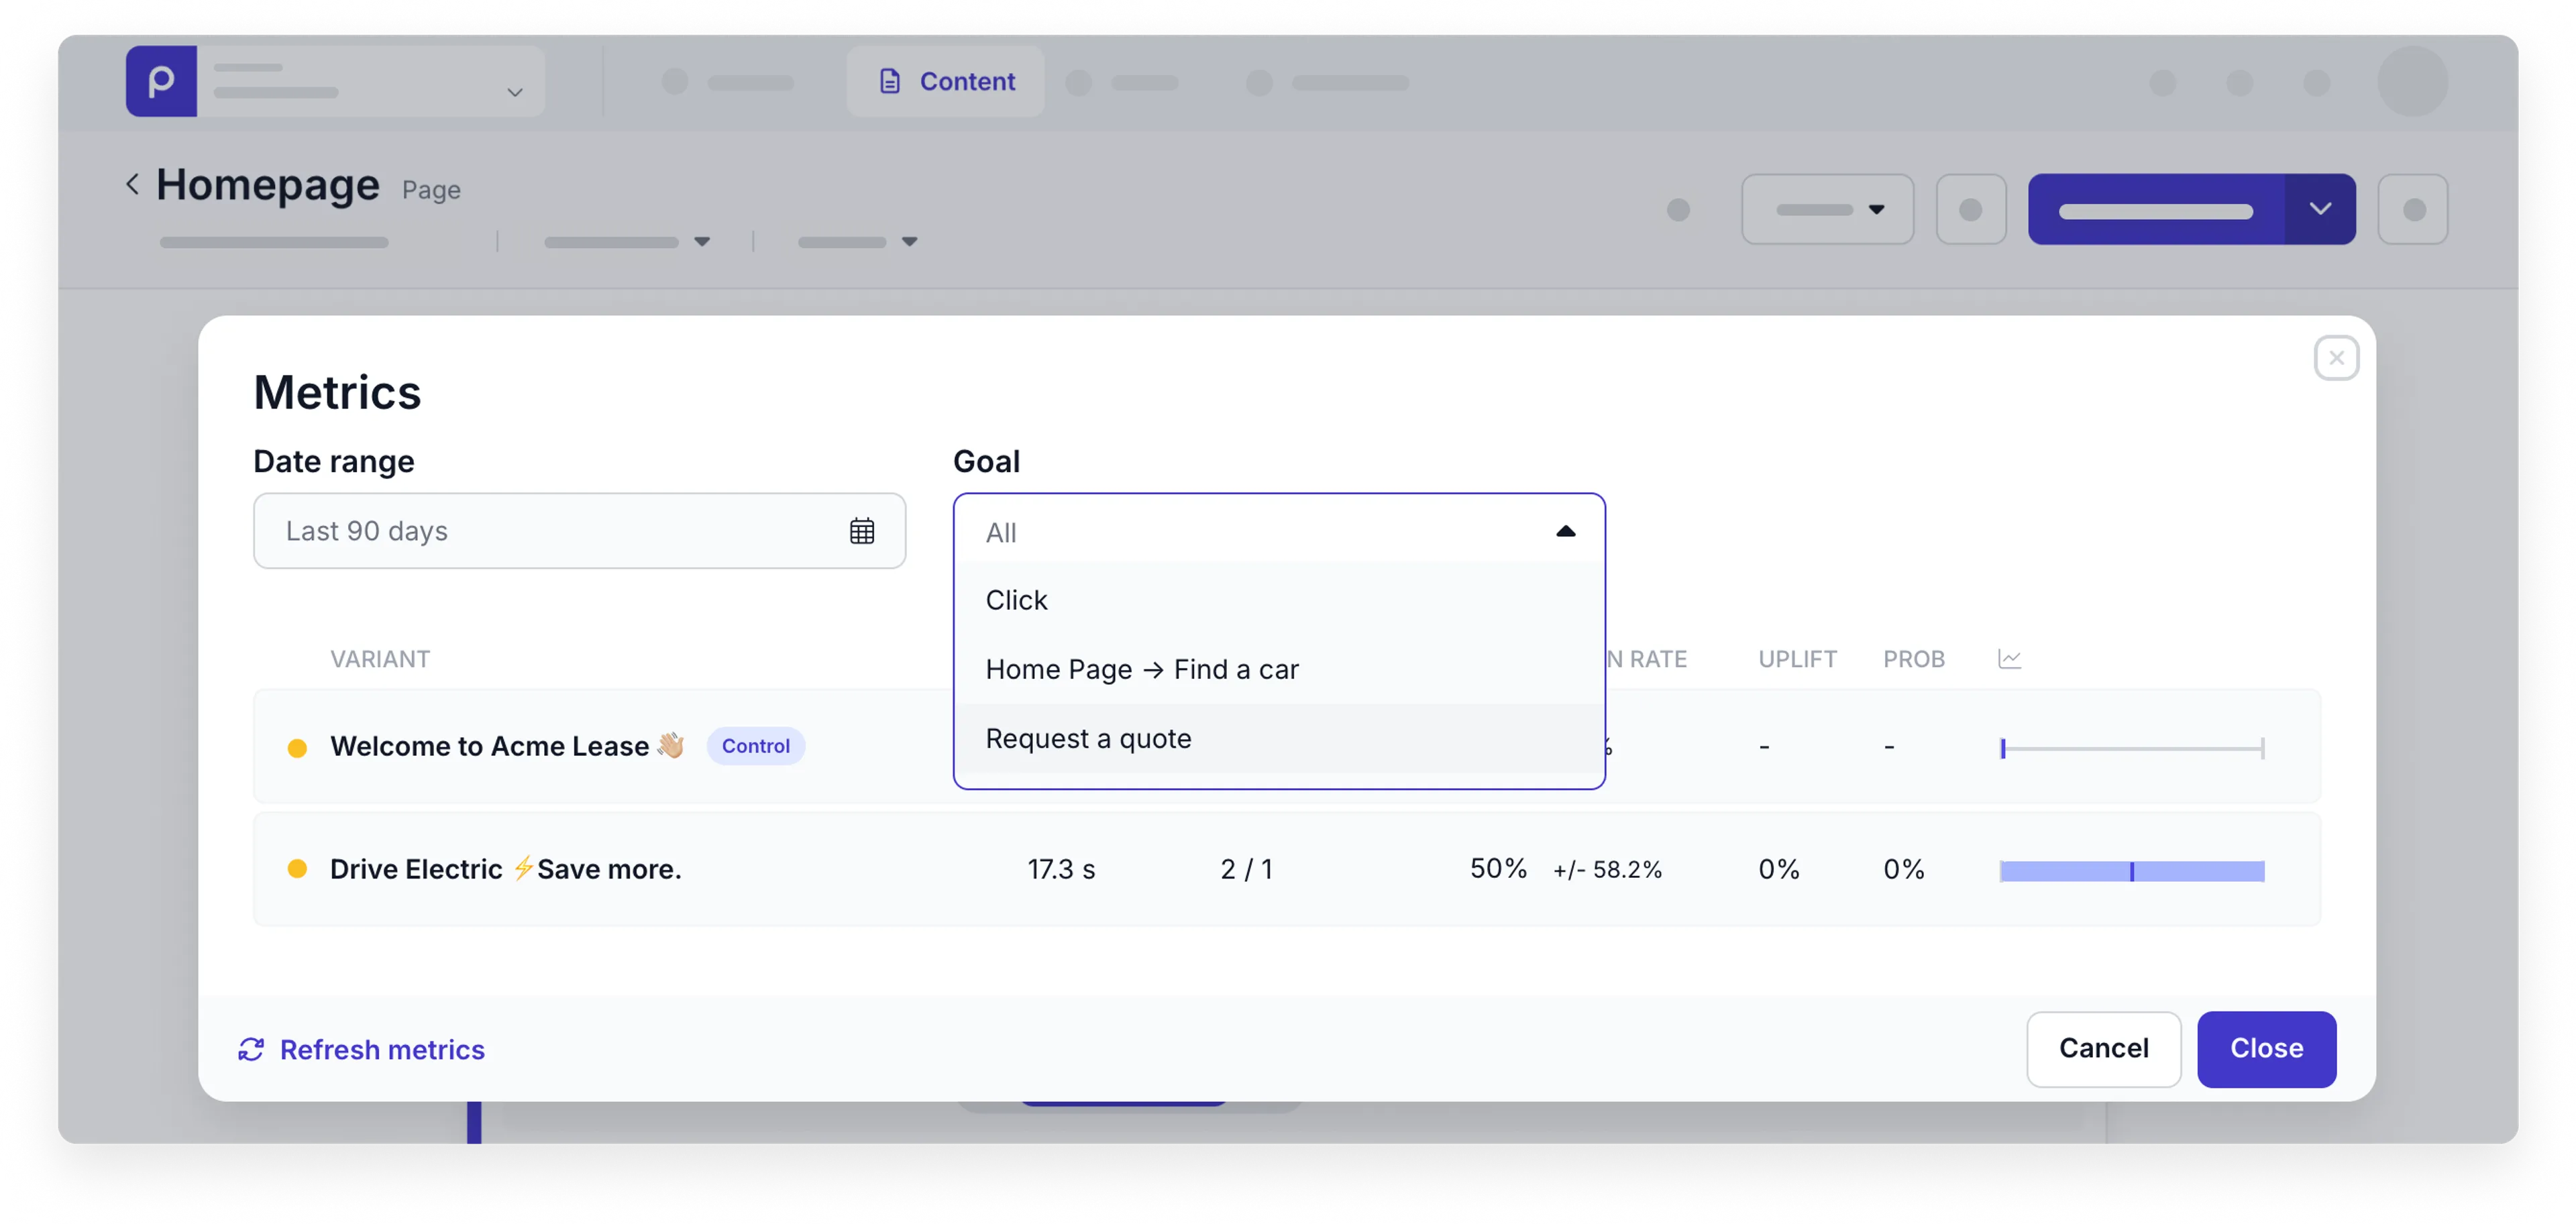Toggle the status dot beside Drive Electric

tap(298, 869)
